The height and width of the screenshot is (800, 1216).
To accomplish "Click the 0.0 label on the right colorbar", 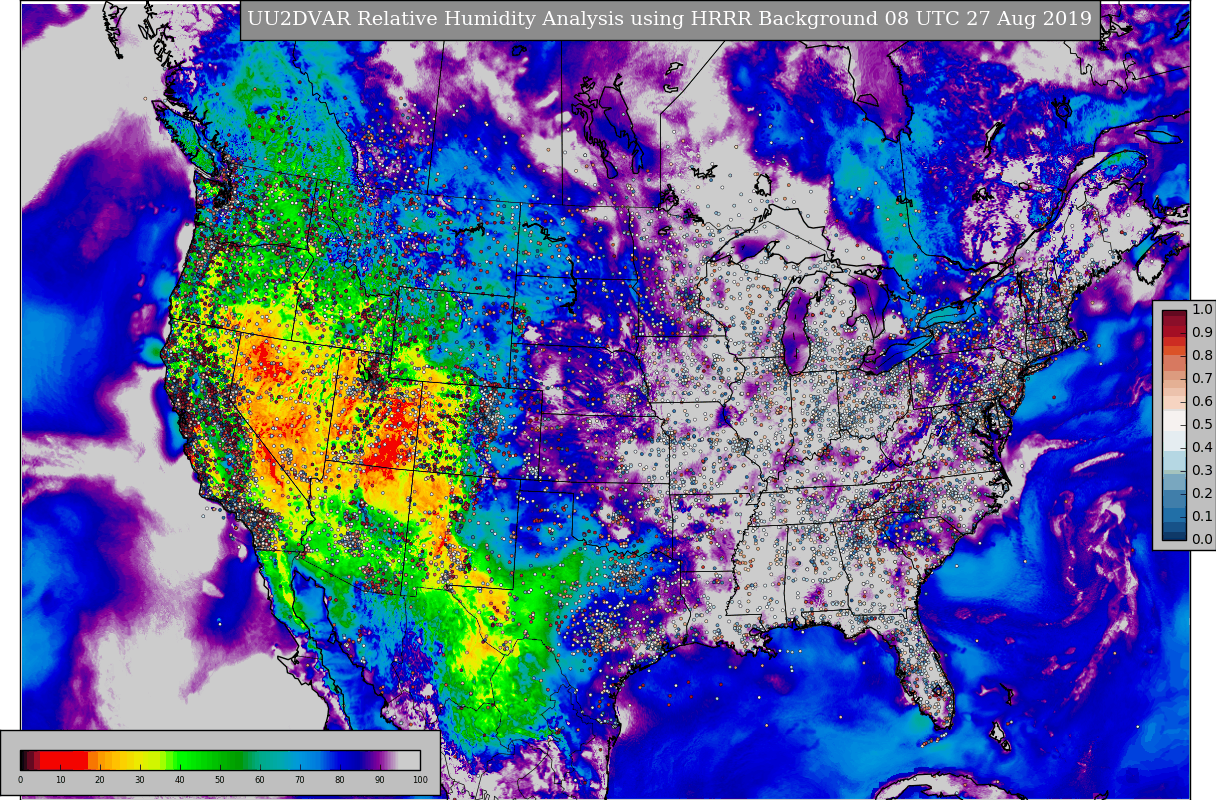I will pyautogui.click(x=1202, y=540).
